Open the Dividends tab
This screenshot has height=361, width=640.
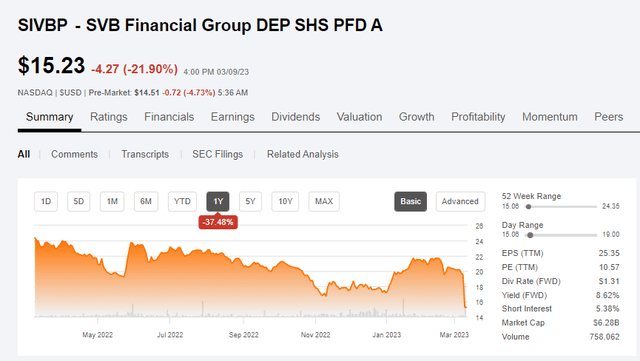point(296,117)
